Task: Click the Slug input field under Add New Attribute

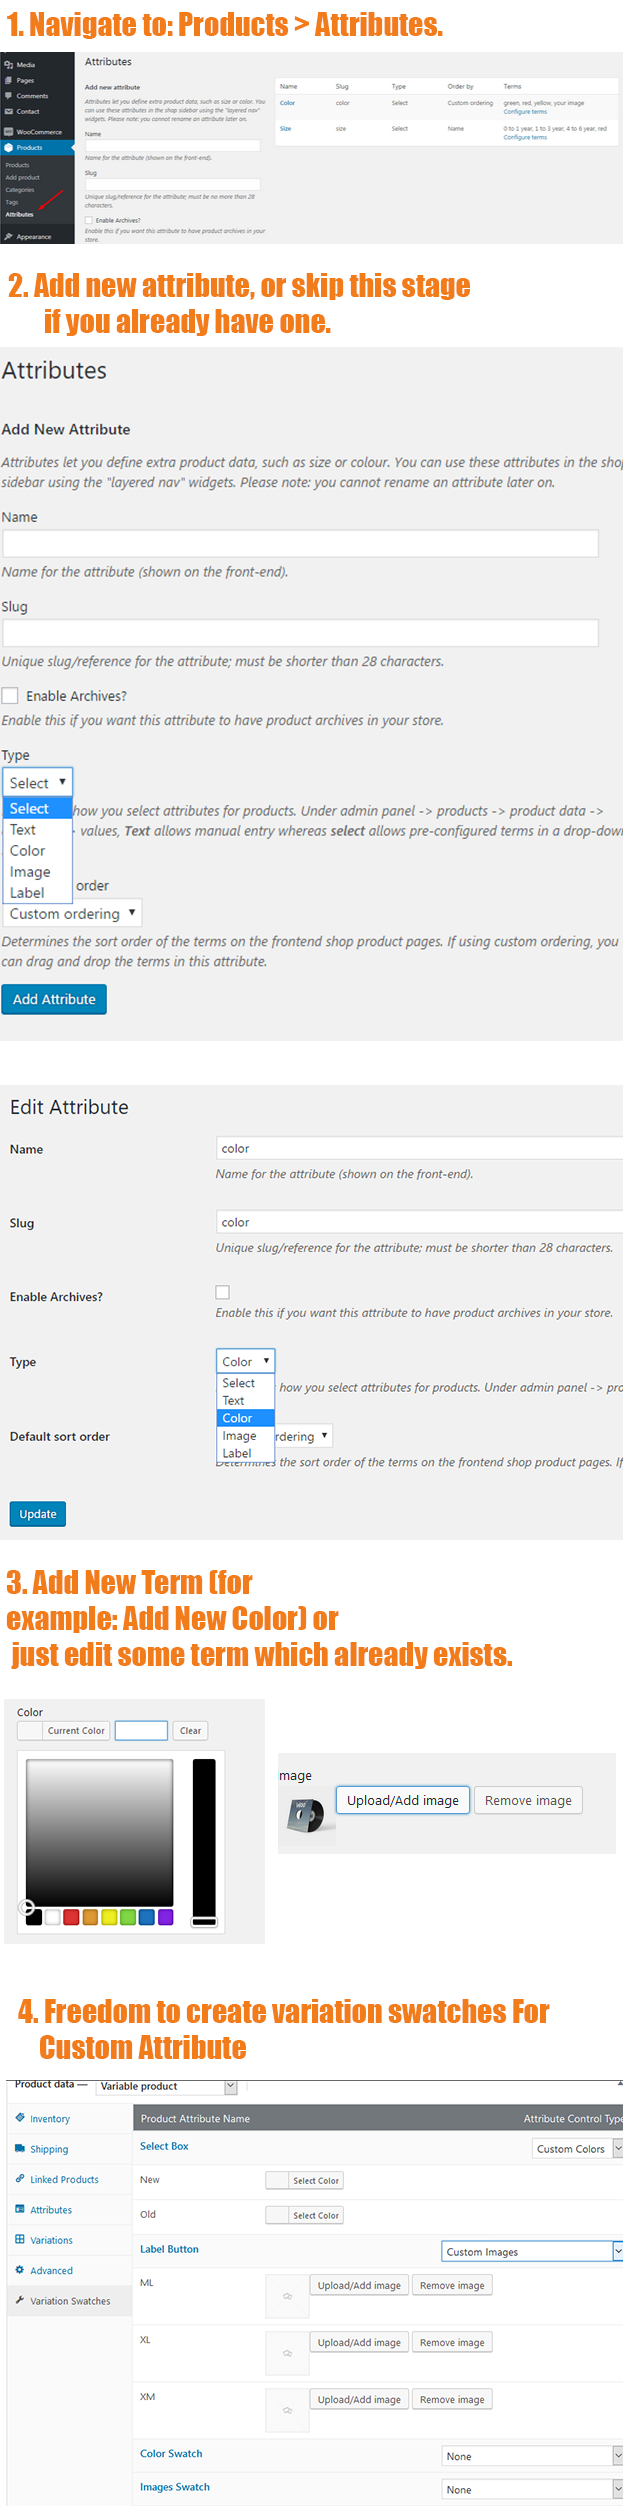Action: (300, 633)
